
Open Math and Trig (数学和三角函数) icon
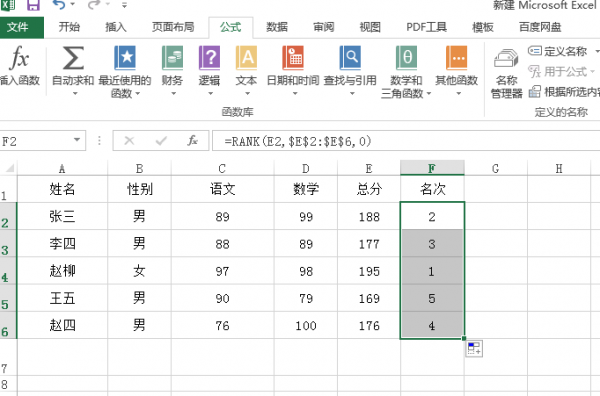(406, 58)
